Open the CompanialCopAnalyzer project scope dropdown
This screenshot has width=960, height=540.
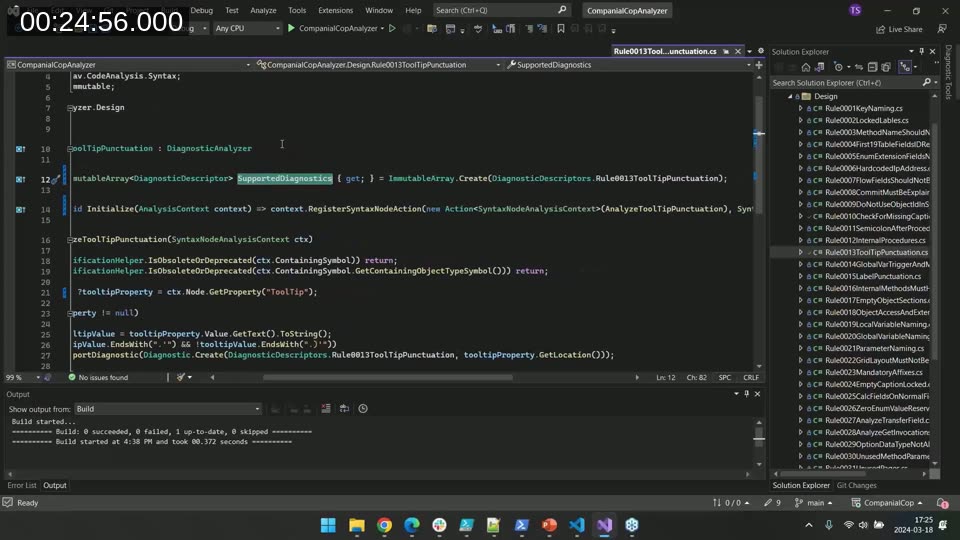pos(129,64)
